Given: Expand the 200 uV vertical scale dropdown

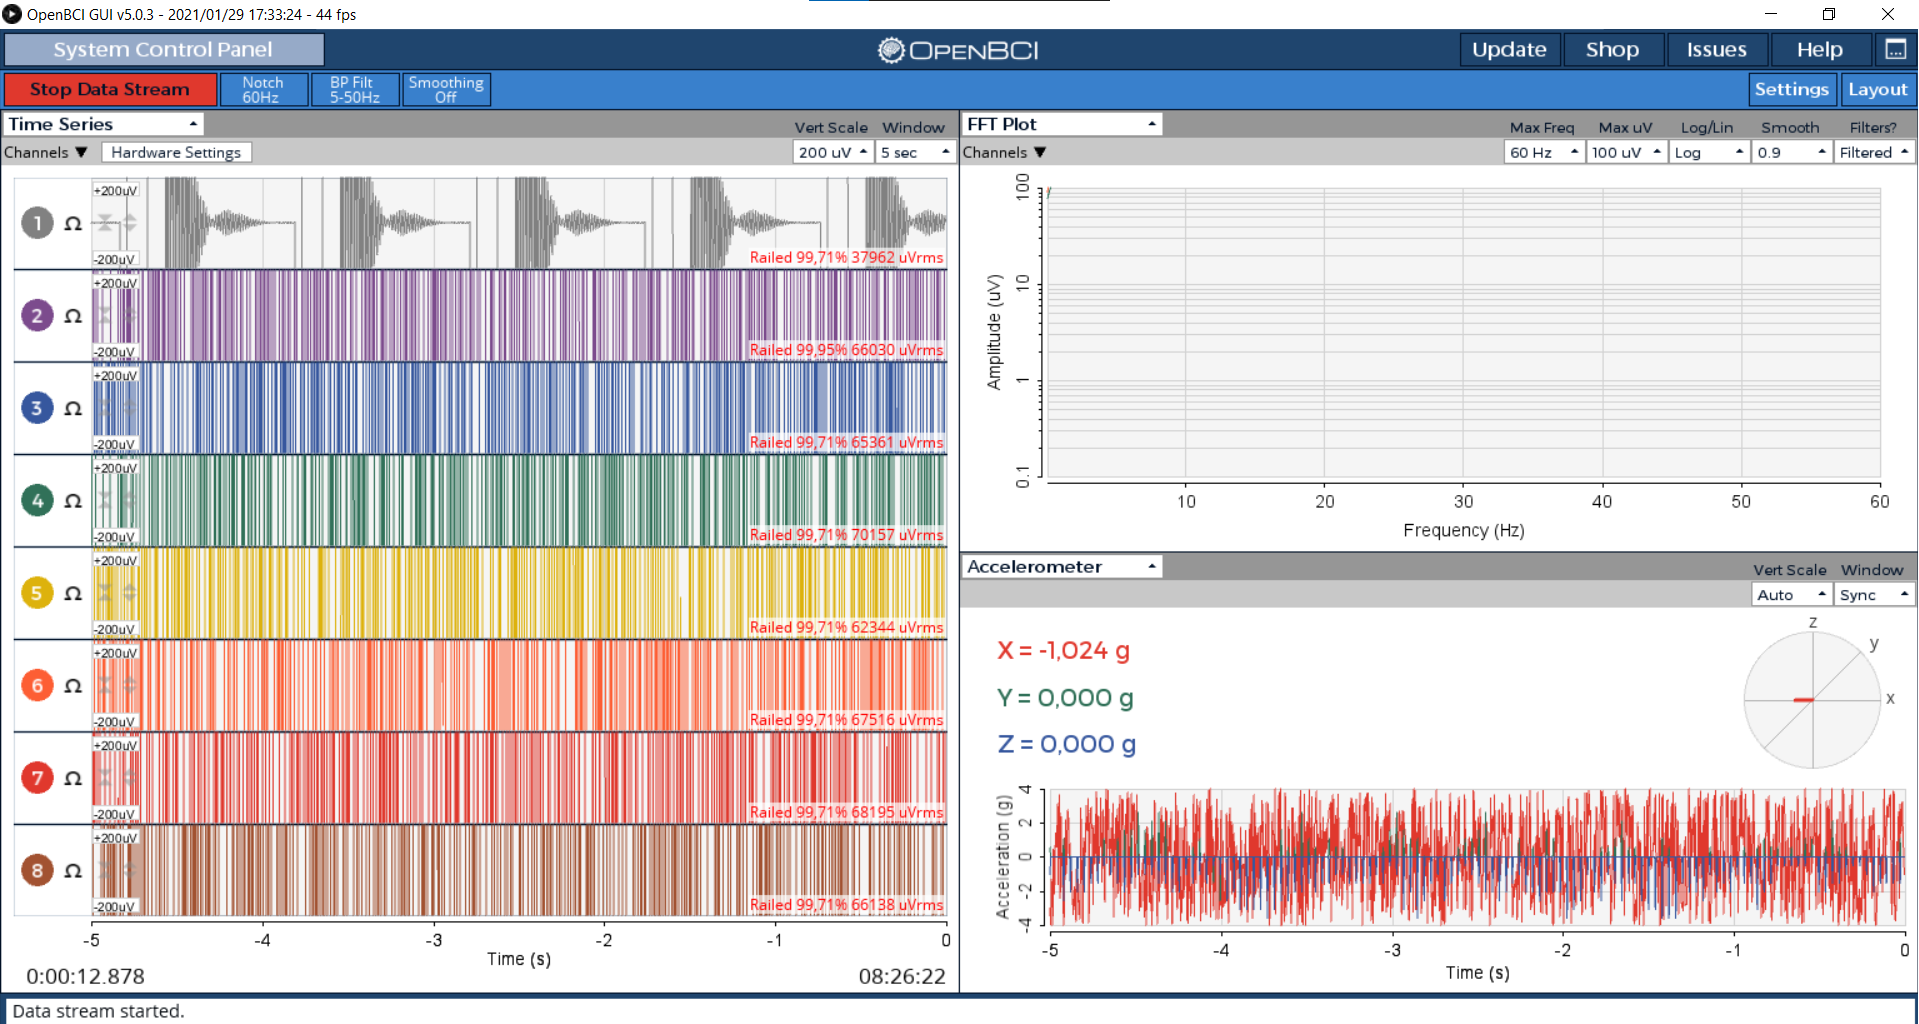Looking at the screenshot, I should point(833,152).
